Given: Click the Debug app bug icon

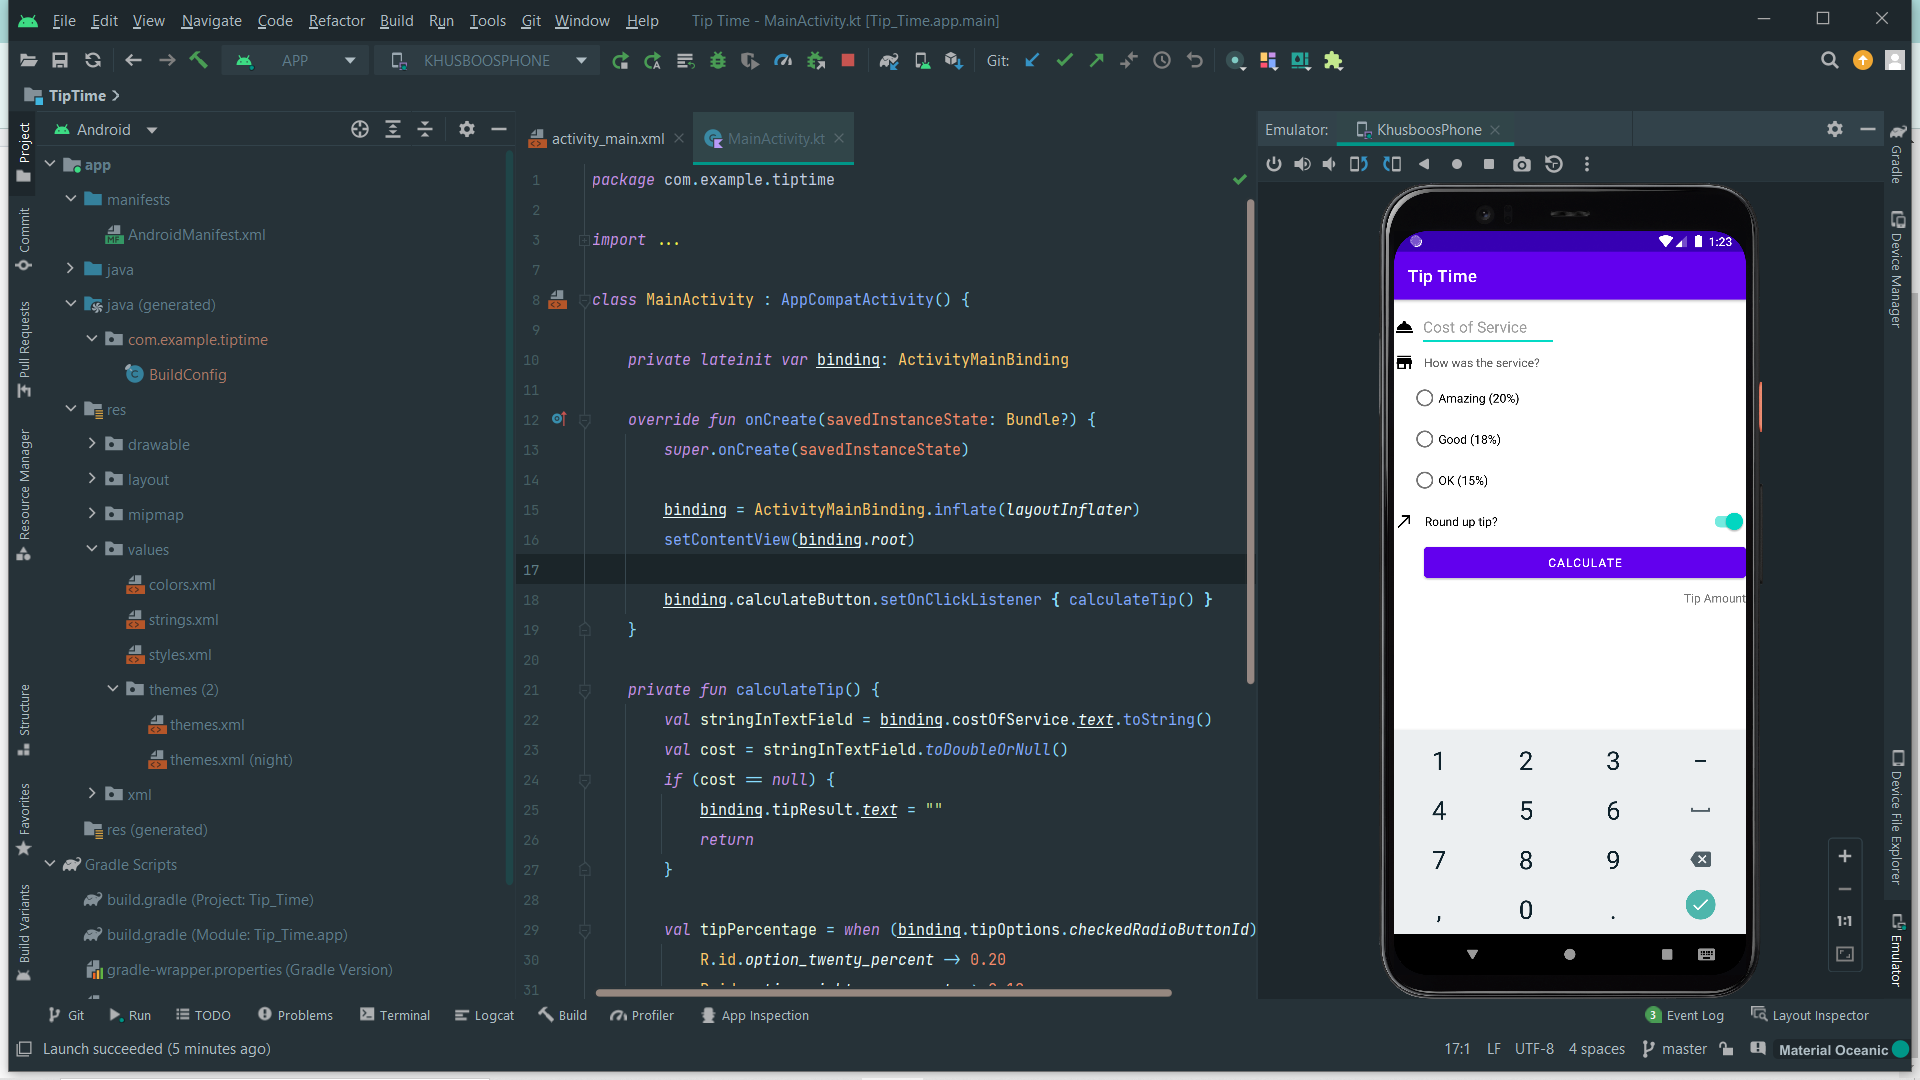Looking at the screenshot, I should [718, 61].
